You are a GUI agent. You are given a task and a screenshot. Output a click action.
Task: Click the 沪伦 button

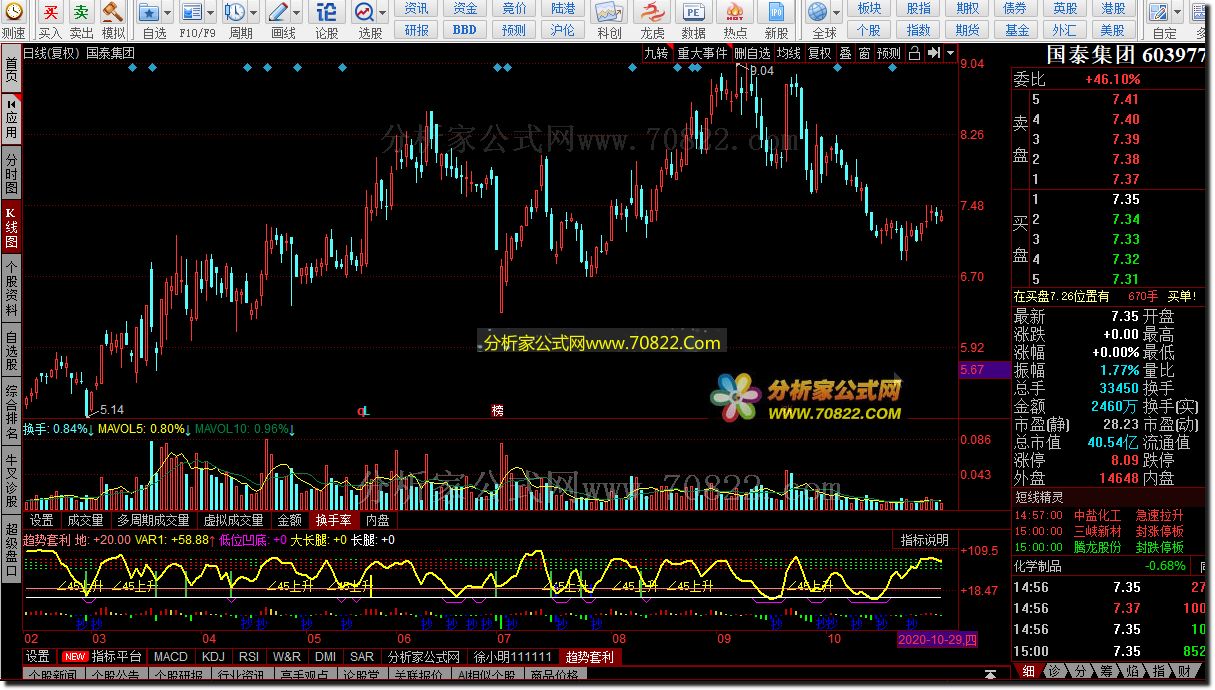coord(563,29)
